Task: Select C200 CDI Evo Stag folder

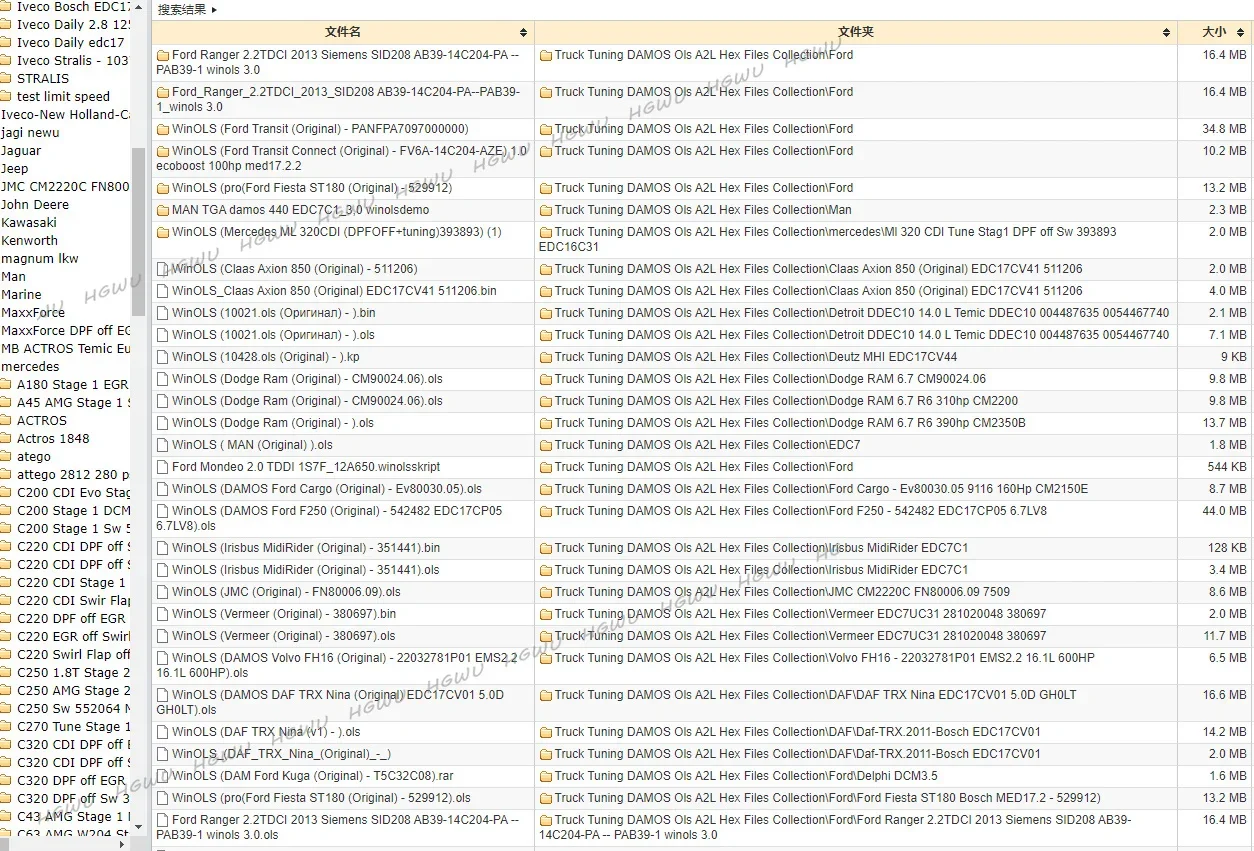Action: click(74, 492)
